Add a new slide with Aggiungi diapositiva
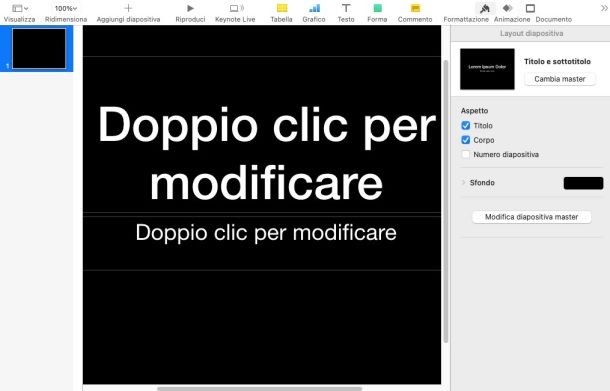 click(128, 8)
